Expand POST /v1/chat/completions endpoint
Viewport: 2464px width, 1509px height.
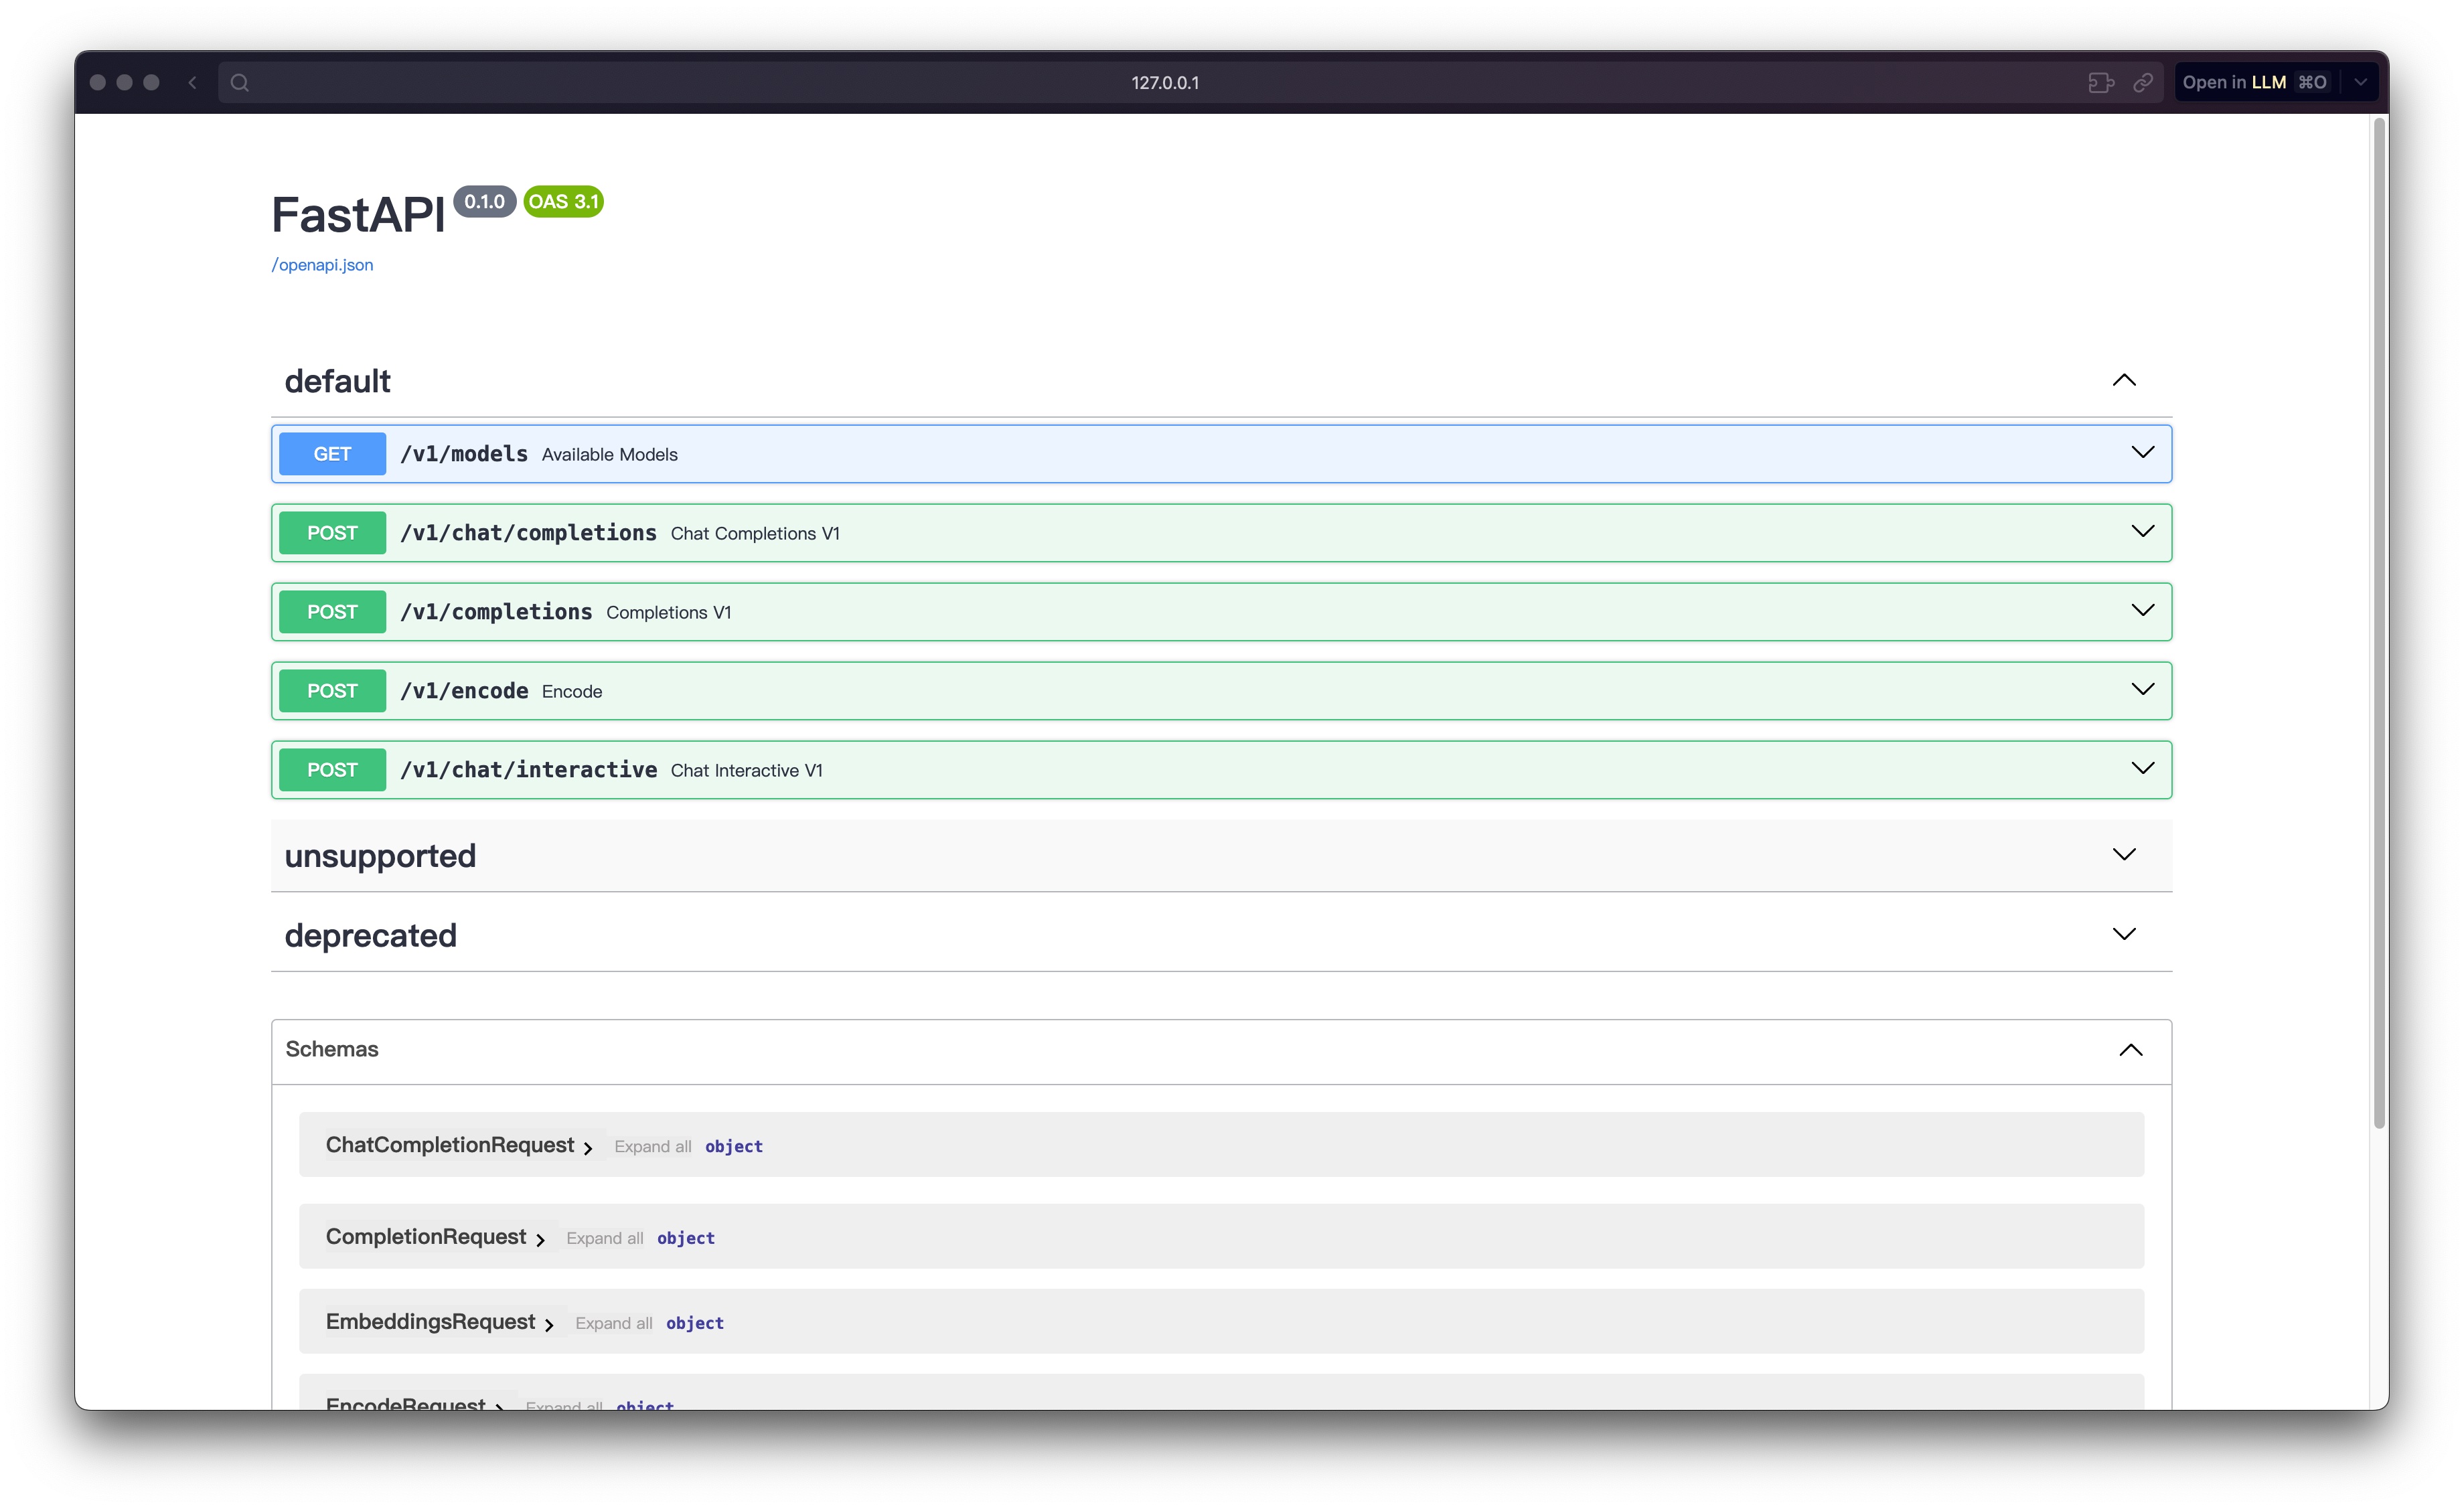pos(2142,532)
